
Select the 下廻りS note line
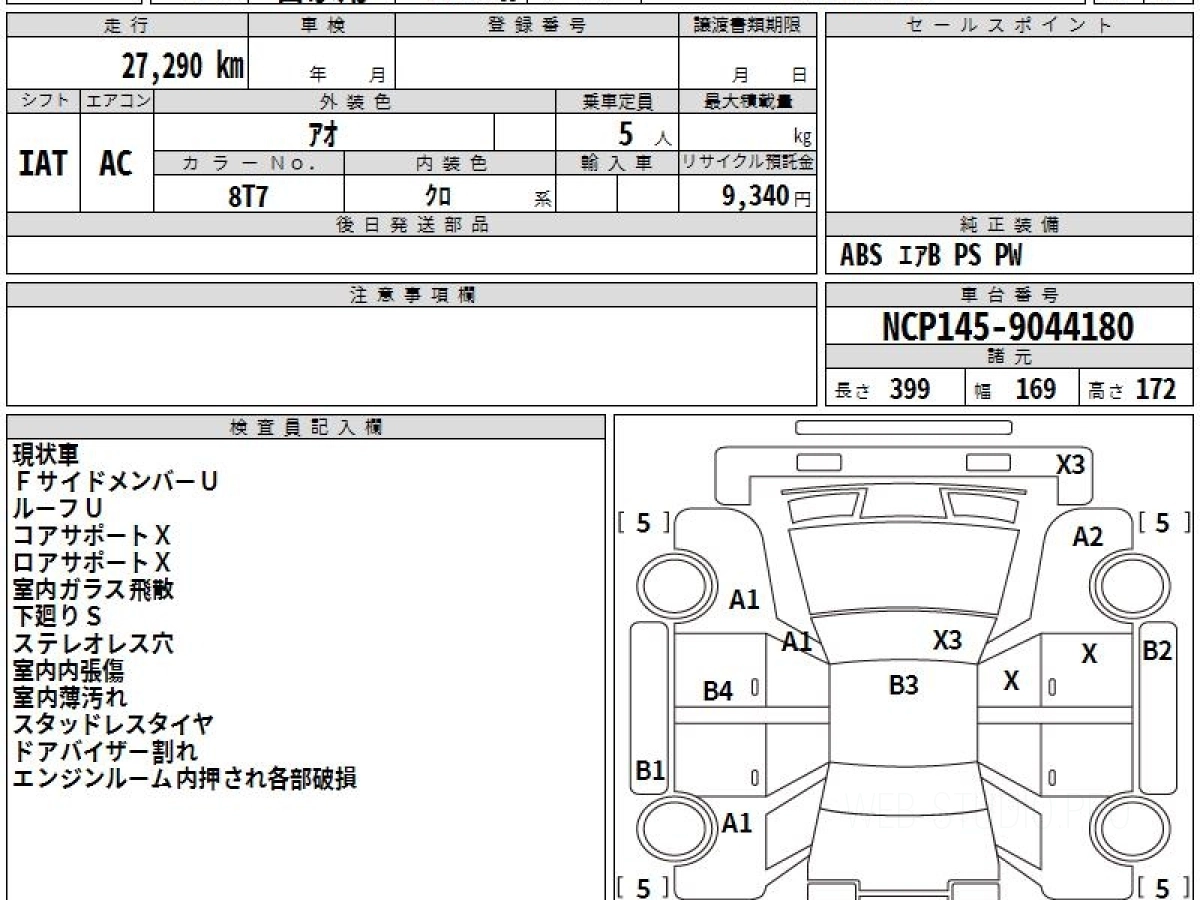point(57,617)
